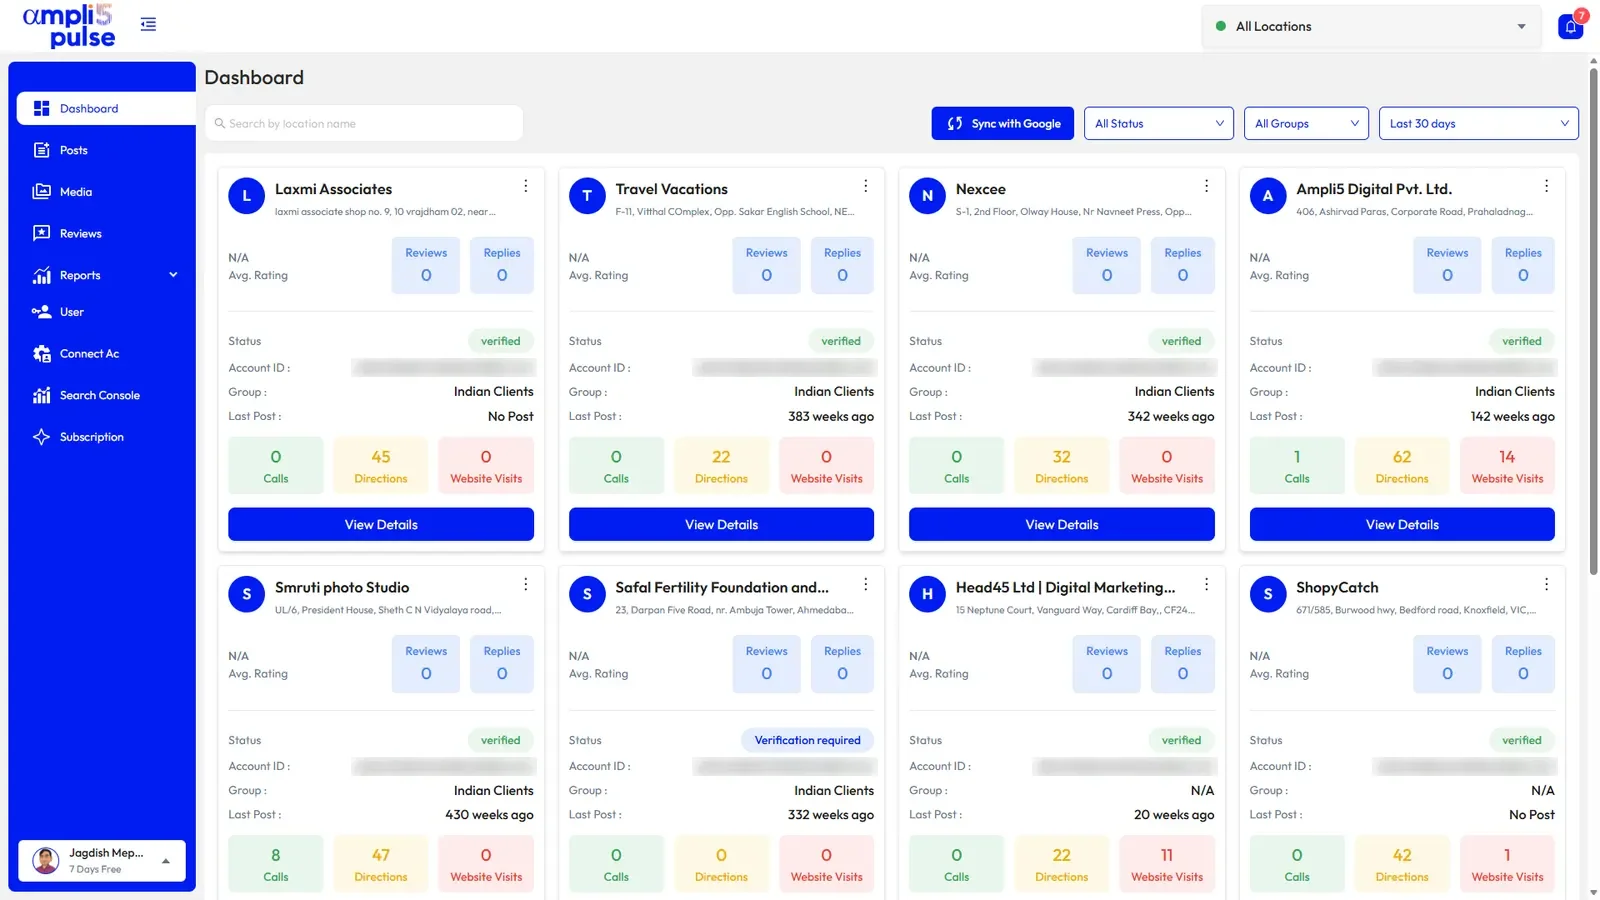View details for Laxmi Associates

coord(381,525)
